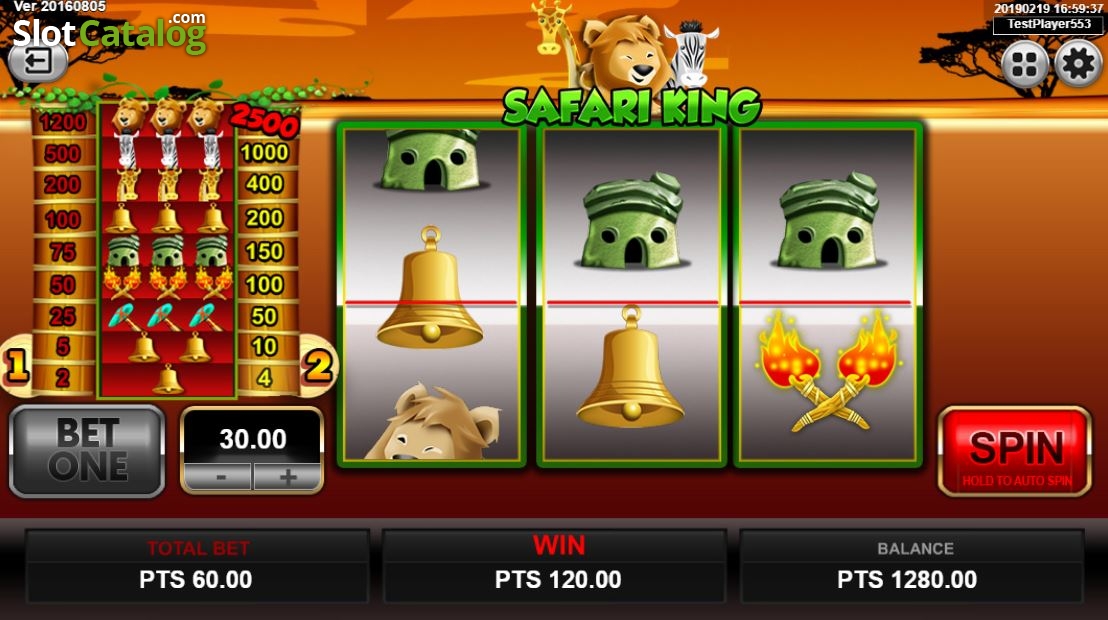Click the green hut on the middle reel
Image resolution: width=1108 pixels, height=620 pixels.
[632, 220]
